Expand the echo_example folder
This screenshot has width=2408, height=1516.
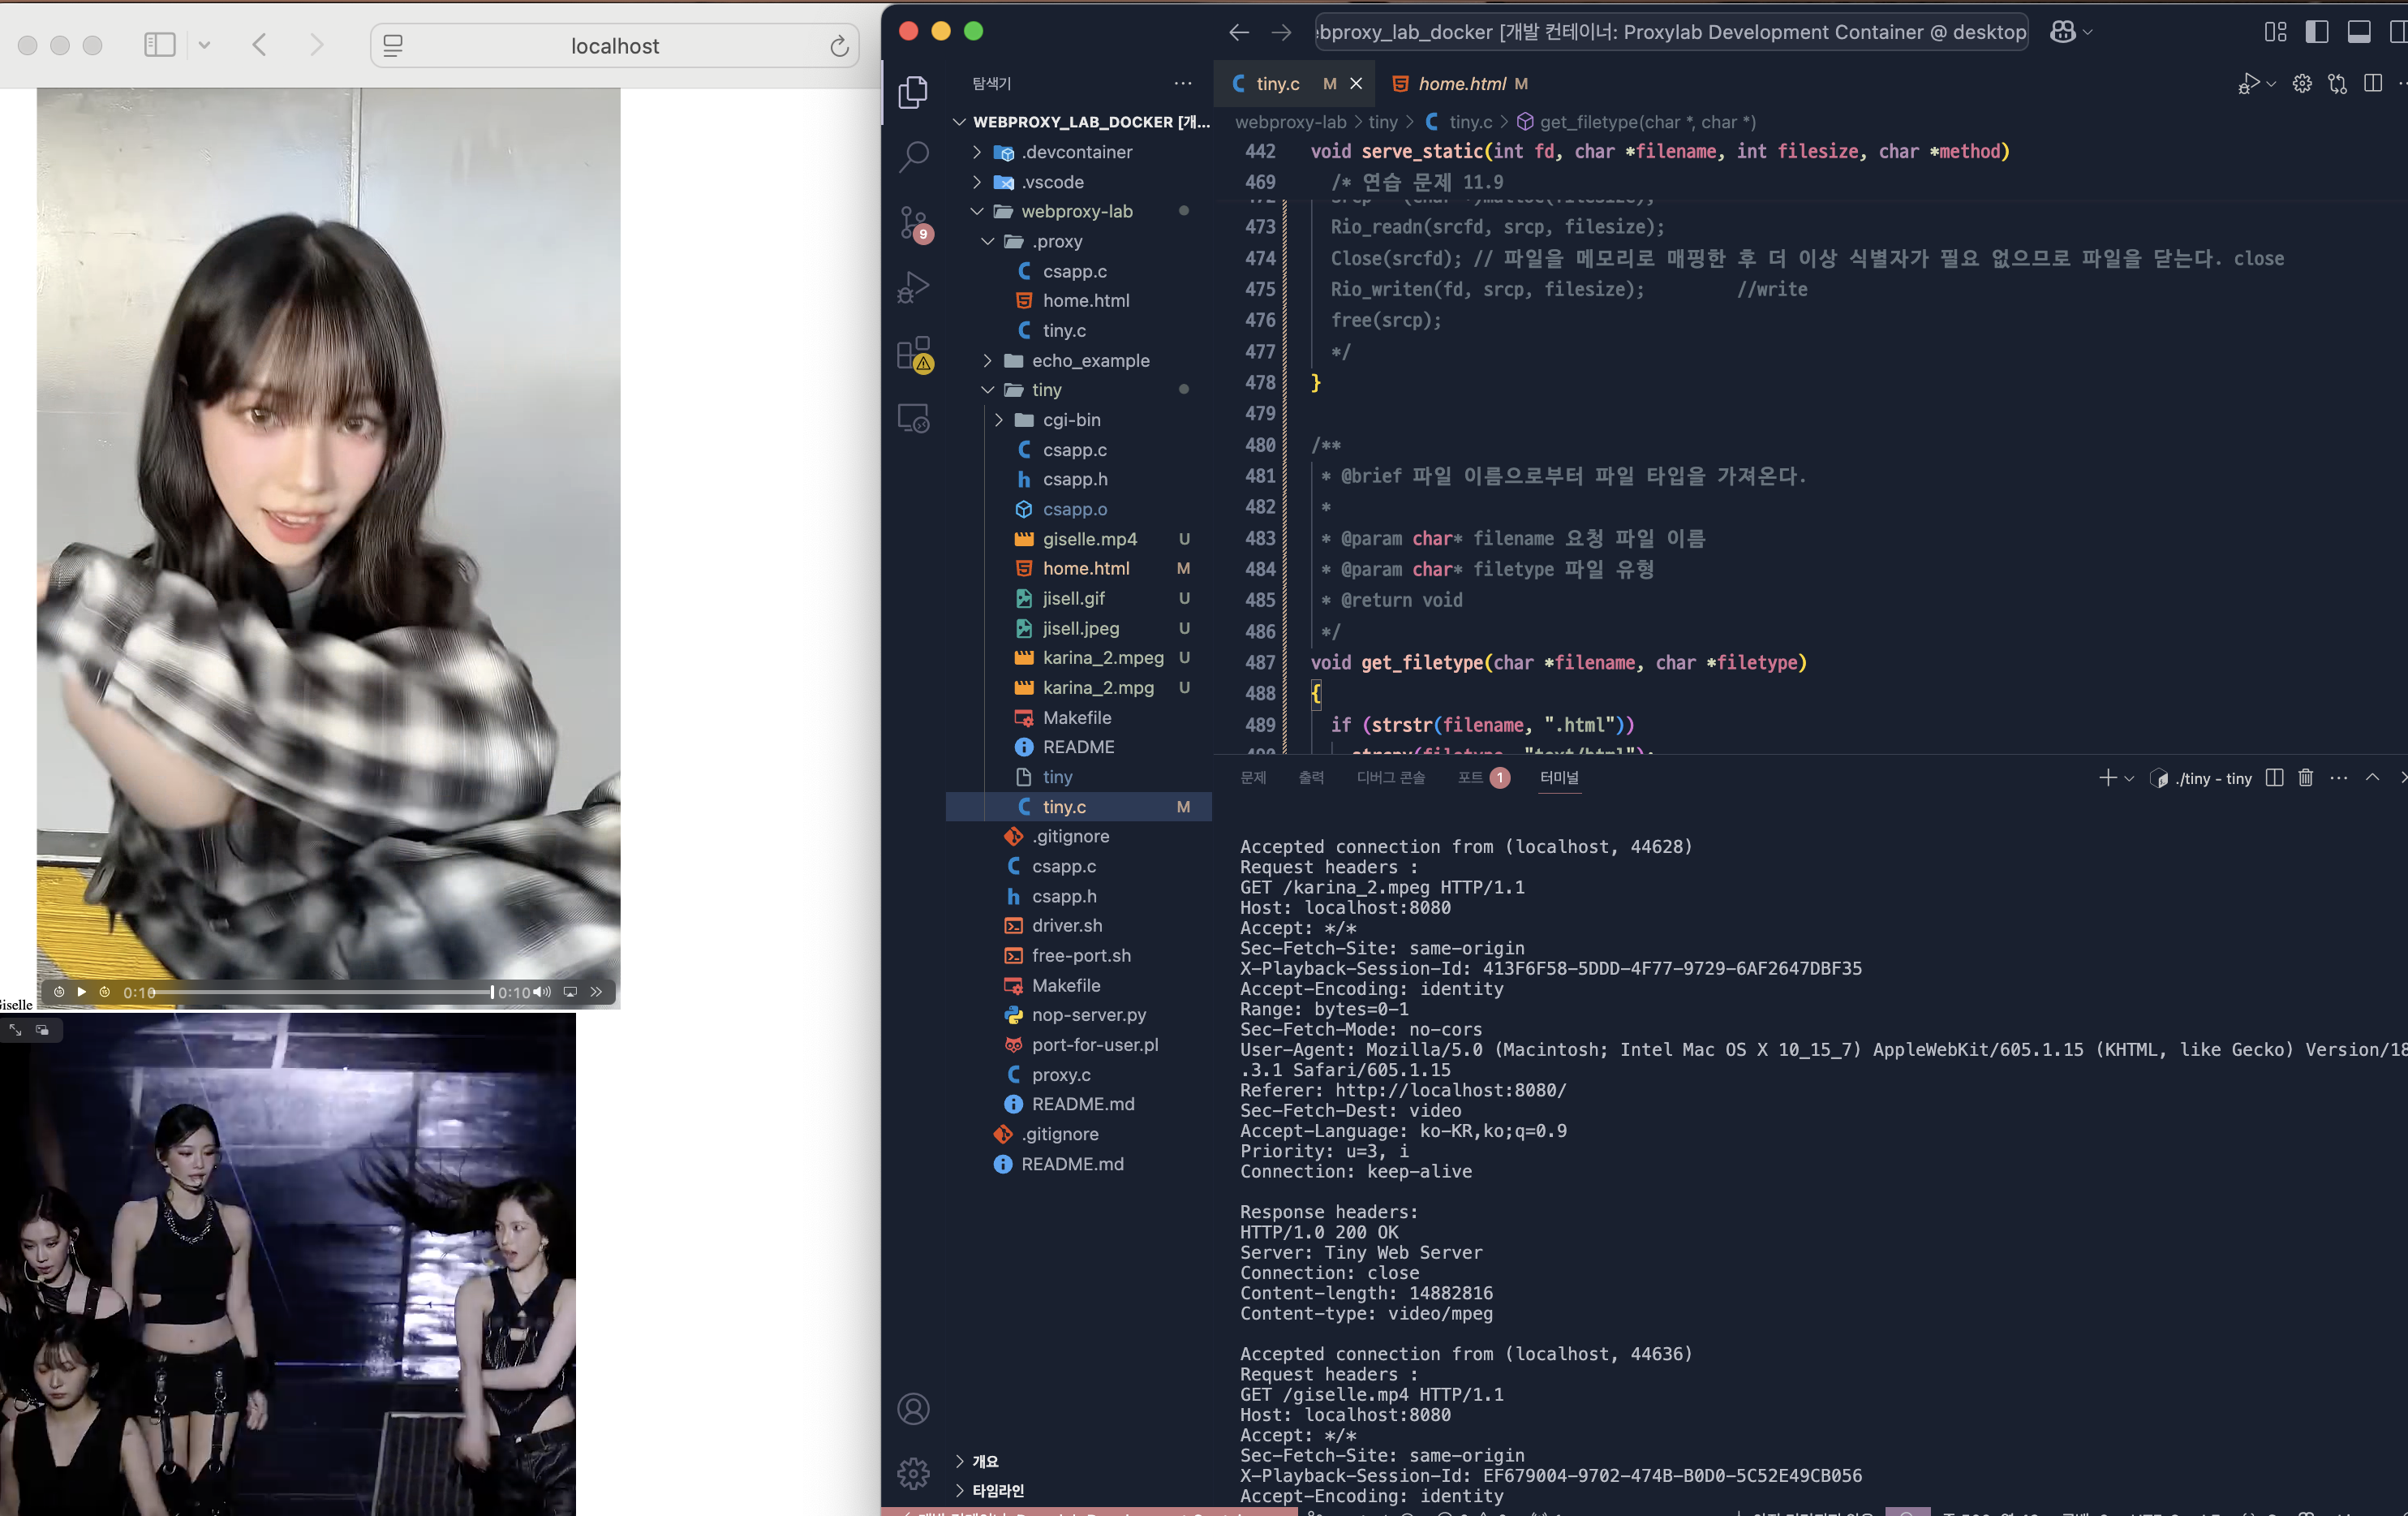coord(1090,360)
